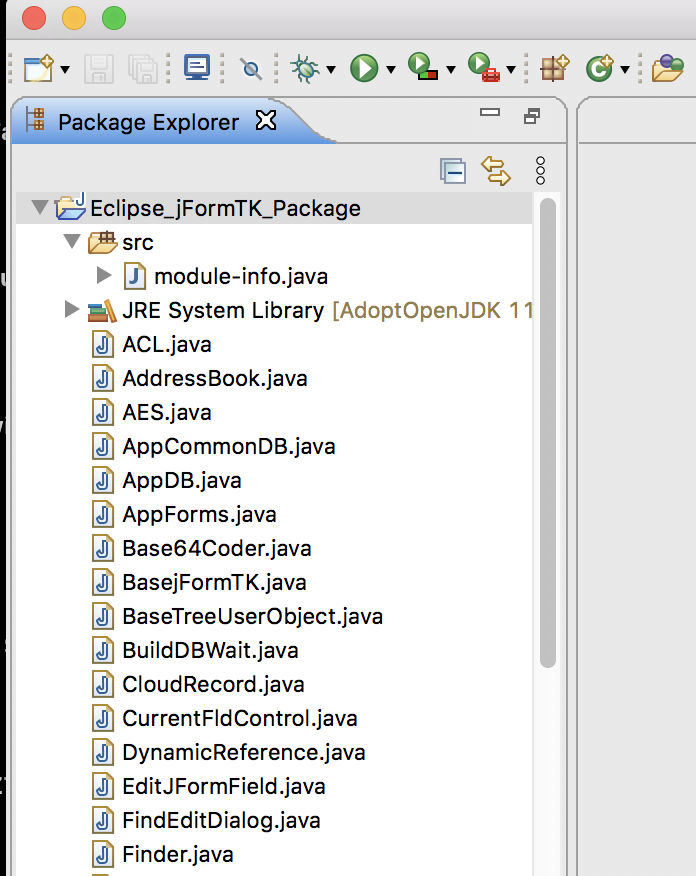Click the New Java Package icon

[554, 68]
